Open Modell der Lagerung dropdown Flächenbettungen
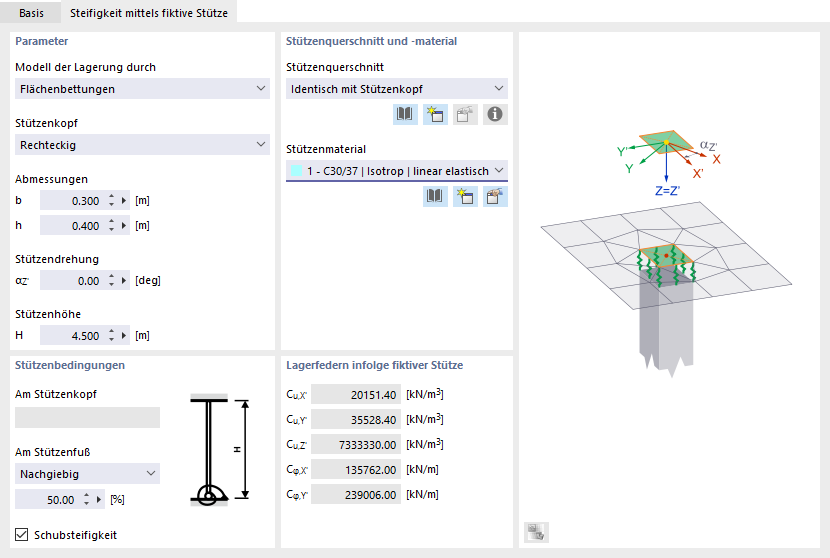Viewport: 830px width, 558px height. pos(142,88)
